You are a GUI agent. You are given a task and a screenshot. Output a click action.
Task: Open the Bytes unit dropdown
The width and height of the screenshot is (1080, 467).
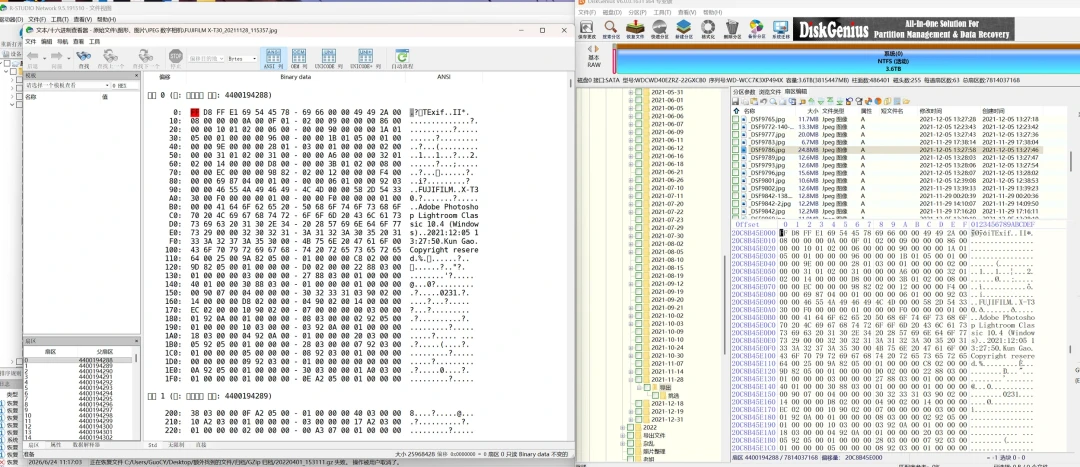pos(242,59)
